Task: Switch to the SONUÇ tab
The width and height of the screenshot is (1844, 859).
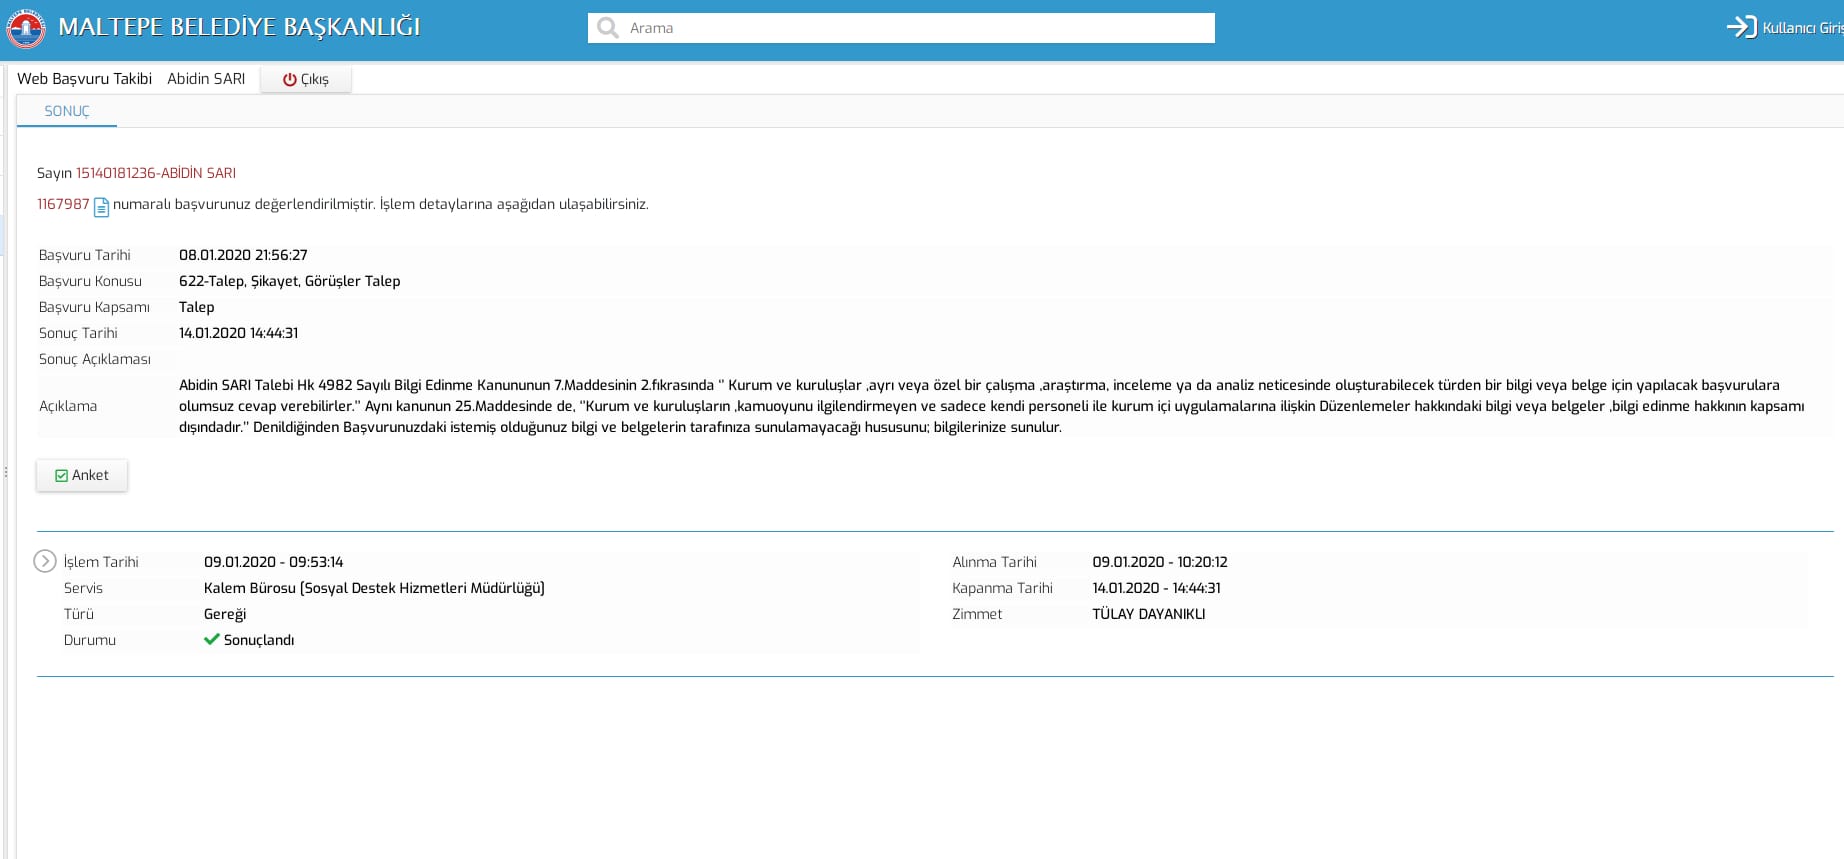Action: click(x=67, y=111)
